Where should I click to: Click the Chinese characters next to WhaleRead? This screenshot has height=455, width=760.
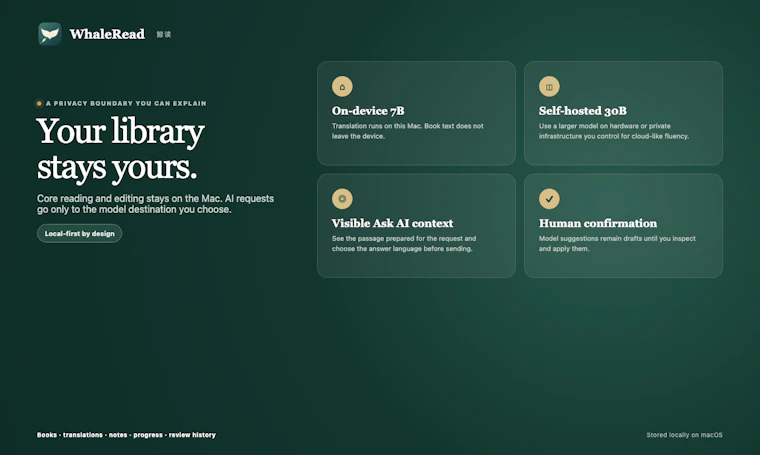[x=164, y=34]
